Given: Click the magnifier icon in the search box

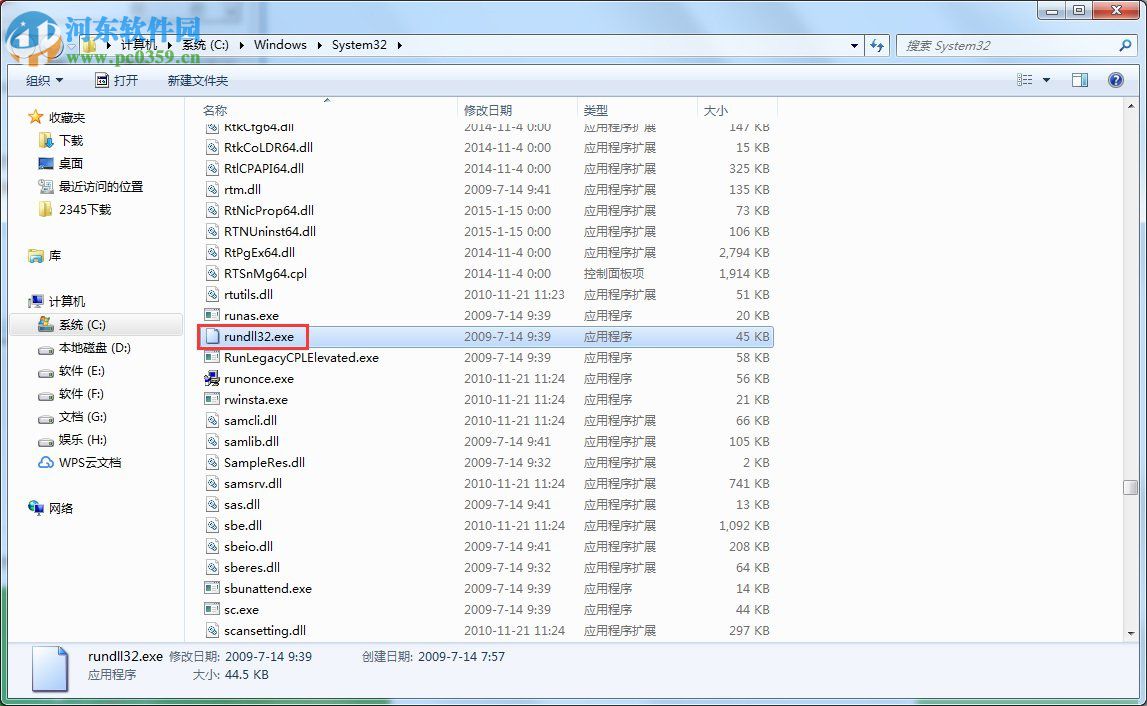Looking at the screenshot, I should click(x=1126, y=45).
